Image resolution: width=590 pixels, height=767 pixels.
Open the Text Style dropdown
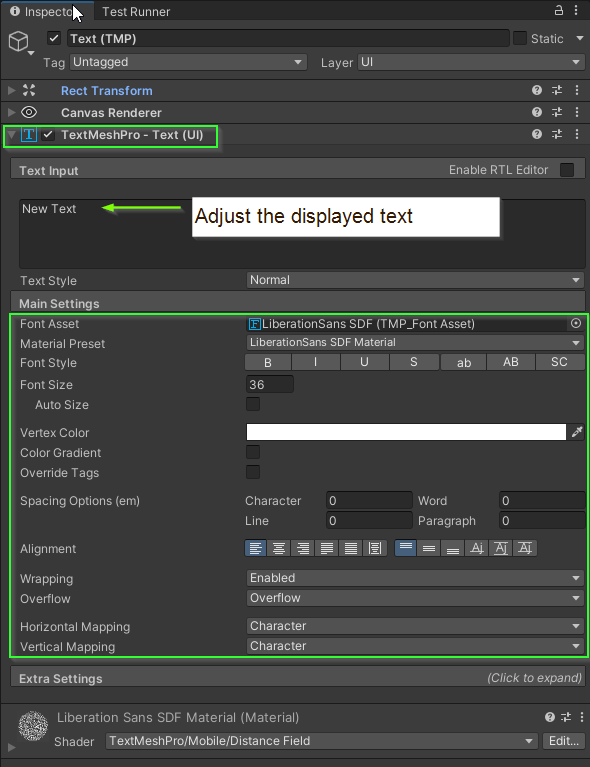pos(415,280)
